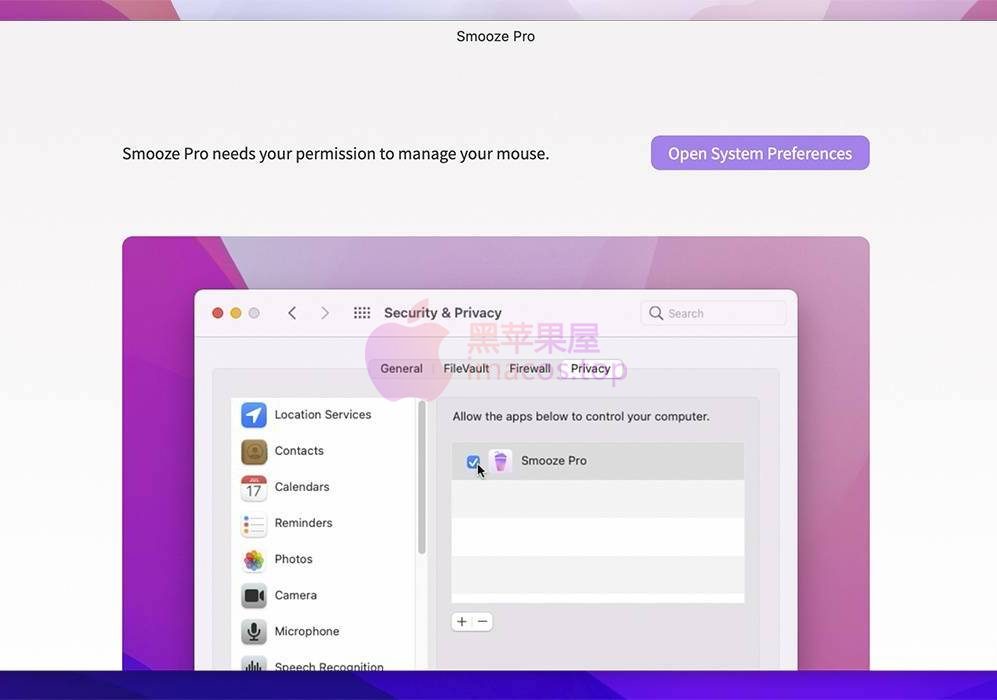
Task: Select the Camera label
Action: click(x=296, y=596)
